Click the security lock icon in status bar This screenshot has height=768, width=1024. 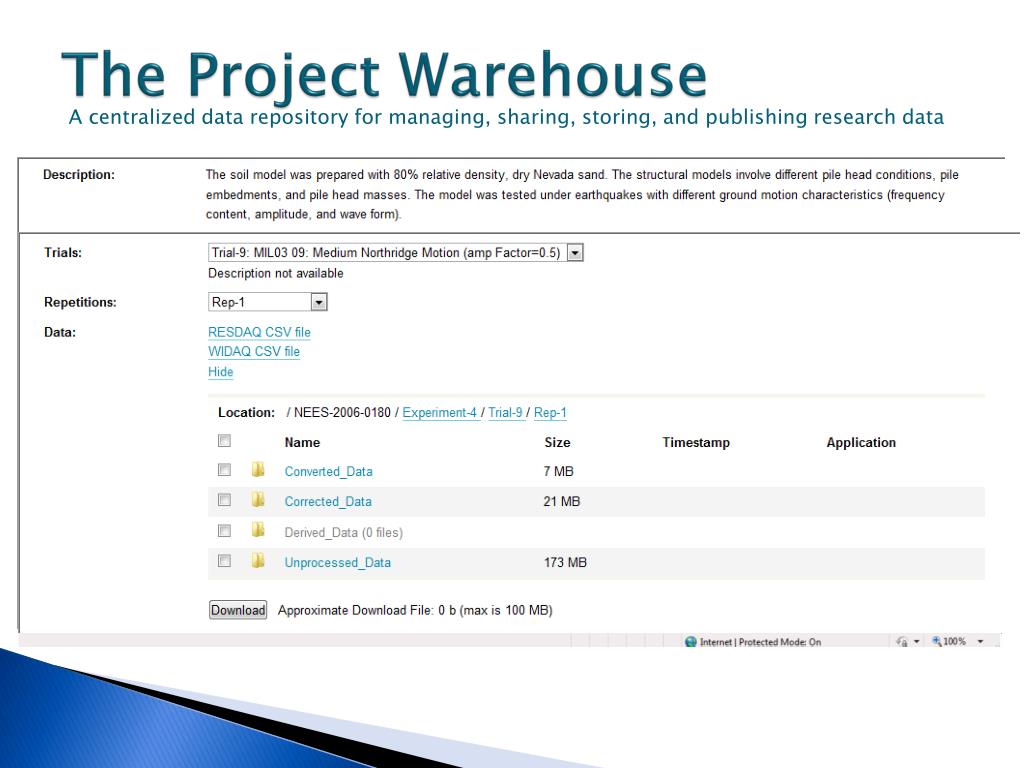[903, 642]
